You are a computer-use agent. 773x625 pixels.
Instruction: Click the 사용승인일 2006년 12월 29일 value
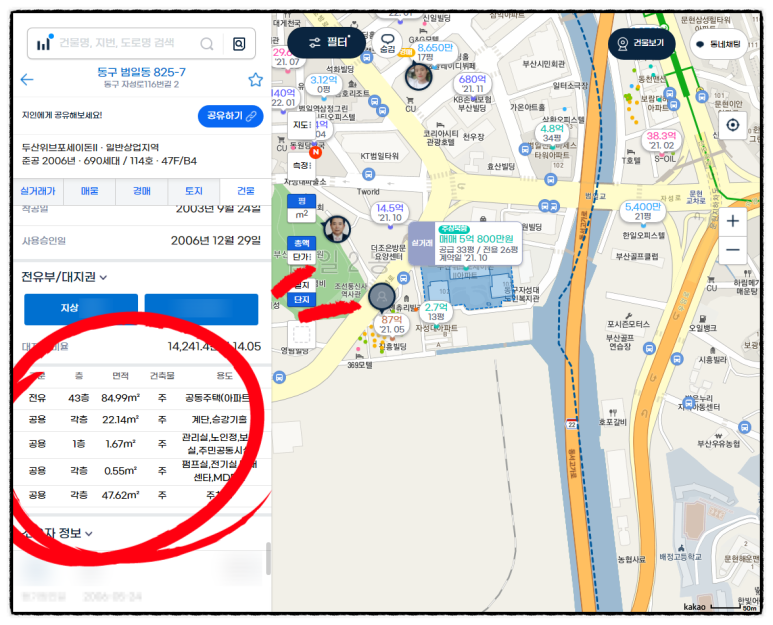point(216,241)
